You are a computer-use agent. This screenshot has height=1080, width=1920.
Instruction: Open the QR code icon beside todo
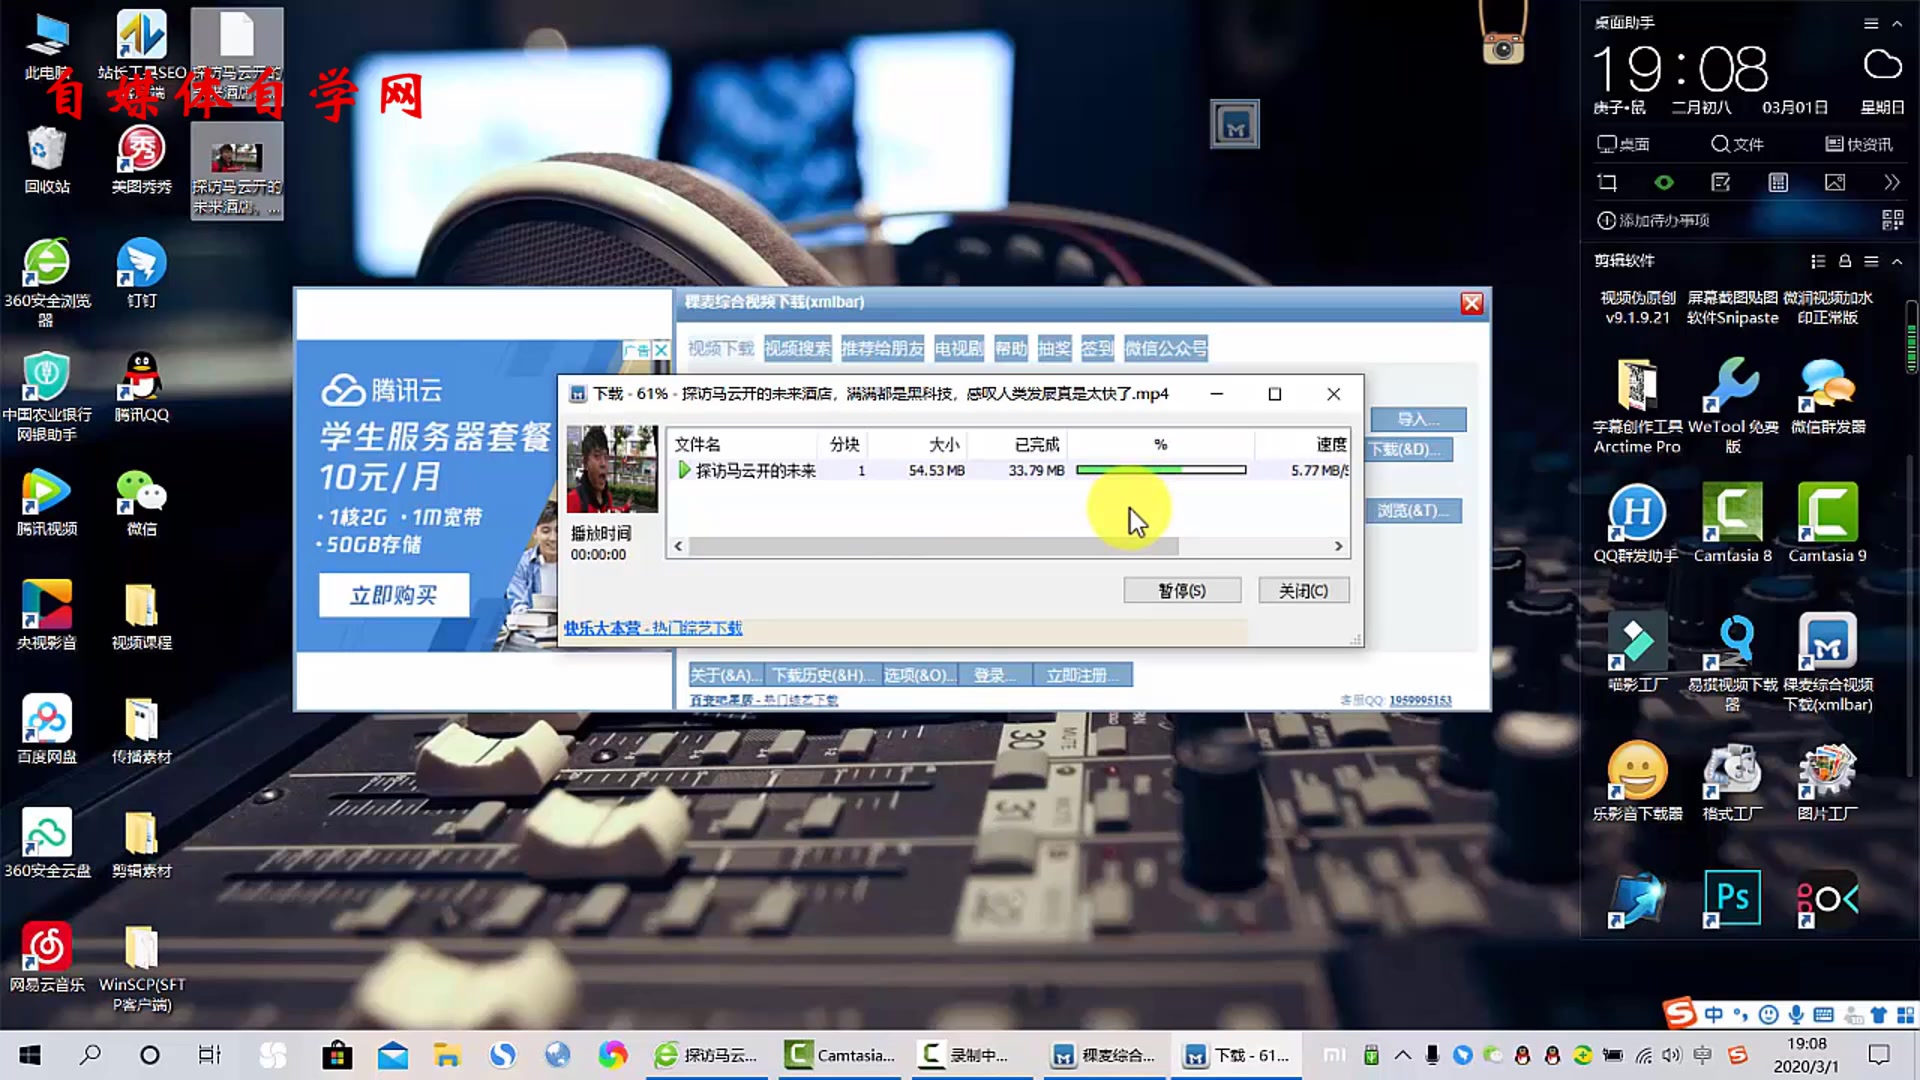(x=1892, y=220)
